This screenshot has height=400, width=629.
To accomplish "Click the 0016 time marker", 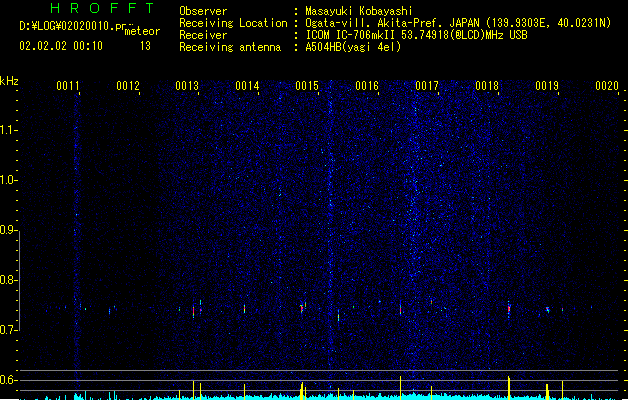I will pyautogui.click(x=367, y=86).
